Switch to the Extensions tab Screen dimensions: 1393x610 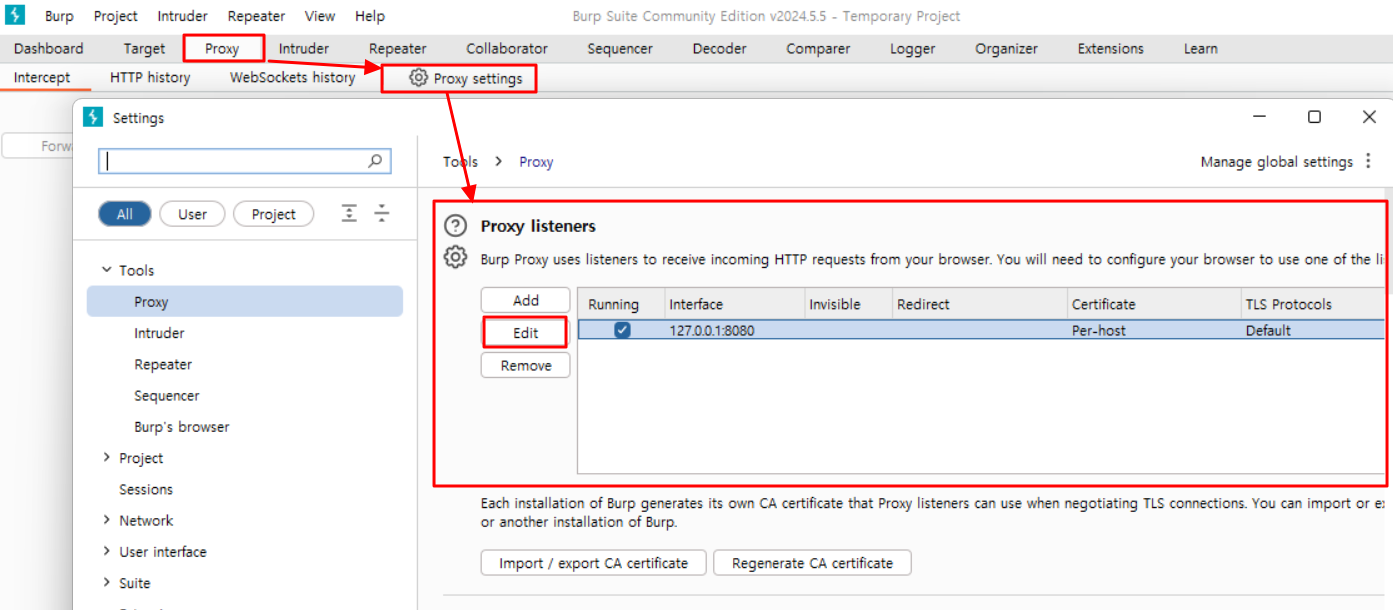(1110, 48)
